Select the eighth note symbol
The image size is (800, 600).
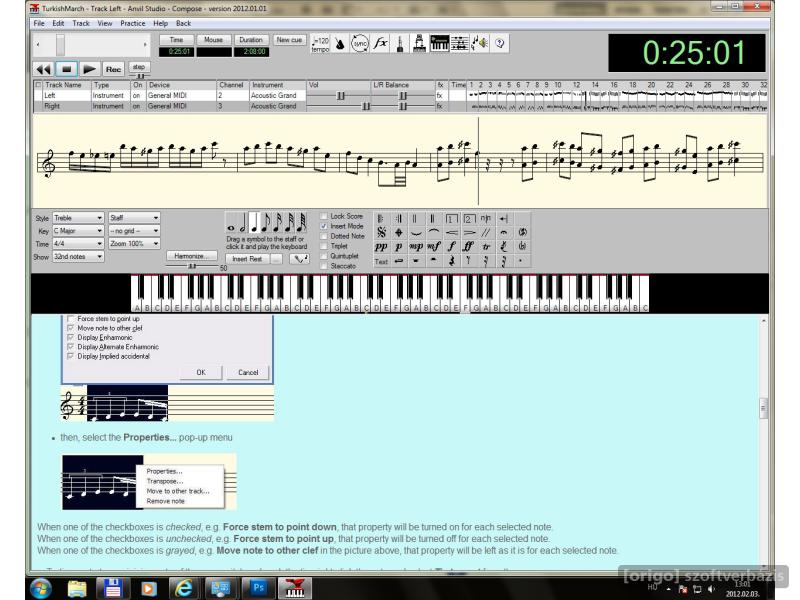[x=266, y=223]
